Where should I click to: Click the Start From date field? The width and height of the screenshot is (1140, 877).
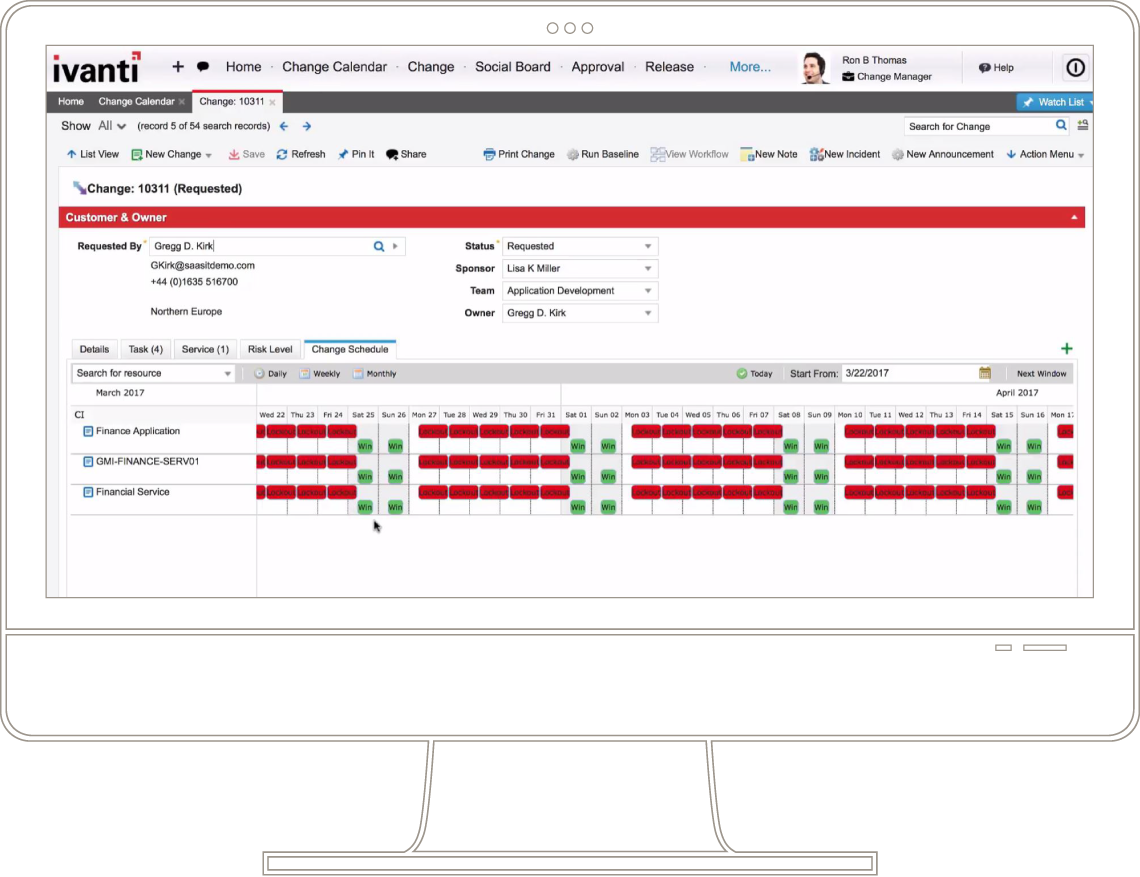(x=910, y=373)
